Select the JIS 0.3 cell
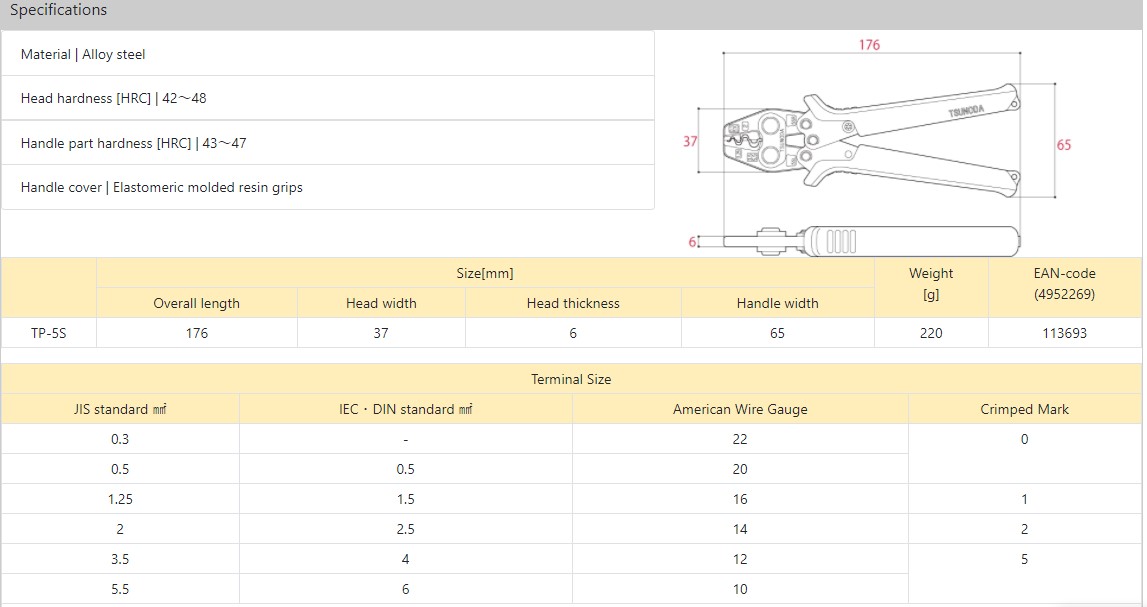1147x607 pixels. point(120,439)
